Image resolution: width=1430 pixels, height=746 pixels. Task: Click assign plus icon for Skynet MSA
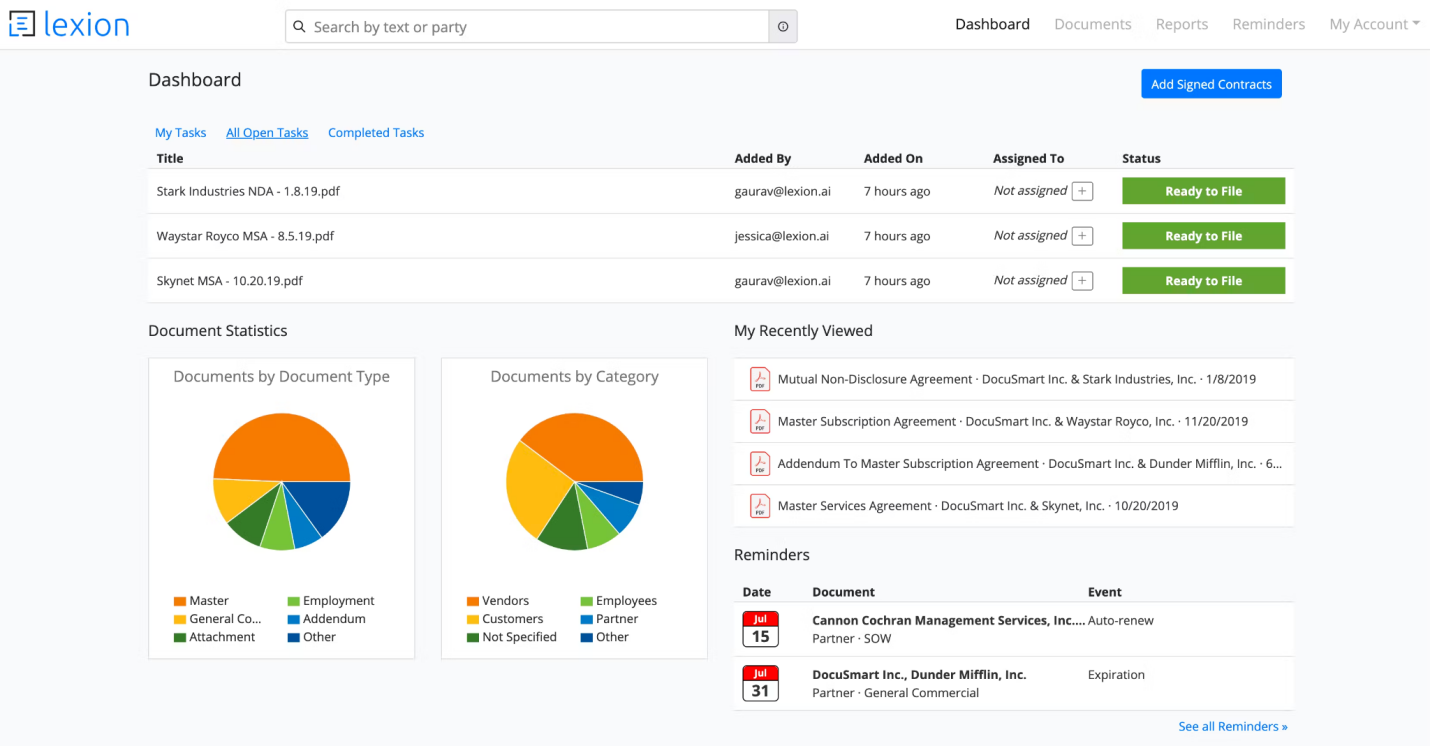pyautogui.click(x=1082, y=281)
